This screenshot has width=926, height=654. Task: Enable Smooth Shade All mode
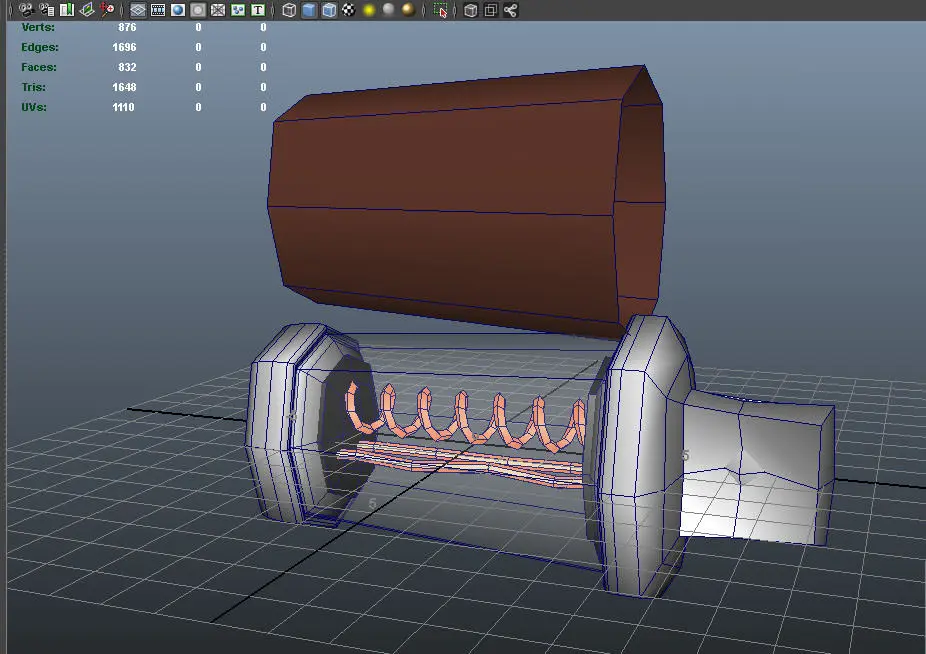point(309,10)
